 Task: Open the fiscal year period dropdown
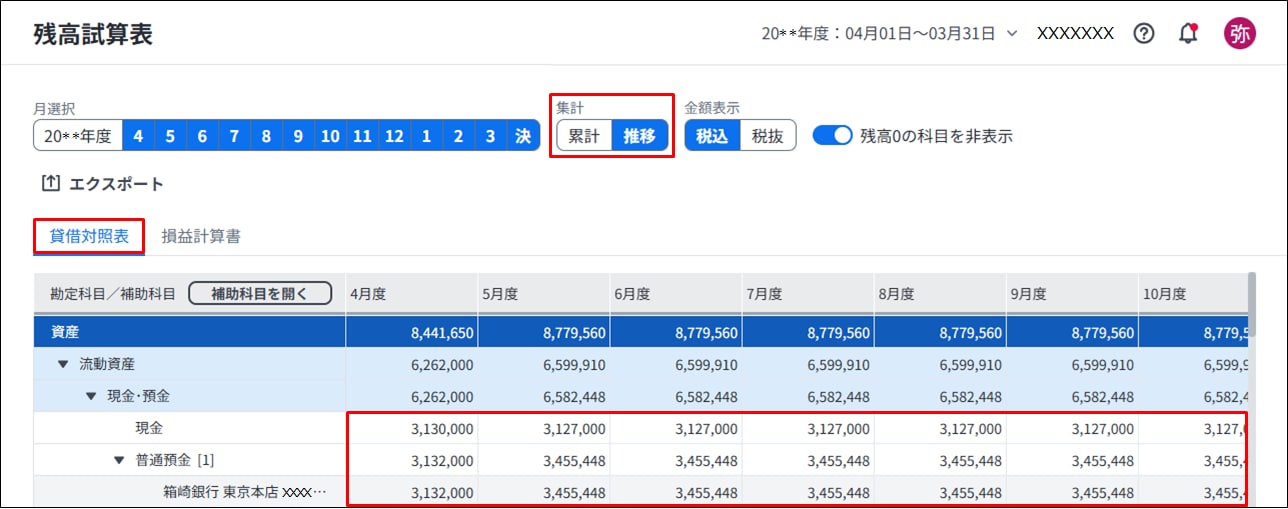pyautogui.click(x=889, y=33)
